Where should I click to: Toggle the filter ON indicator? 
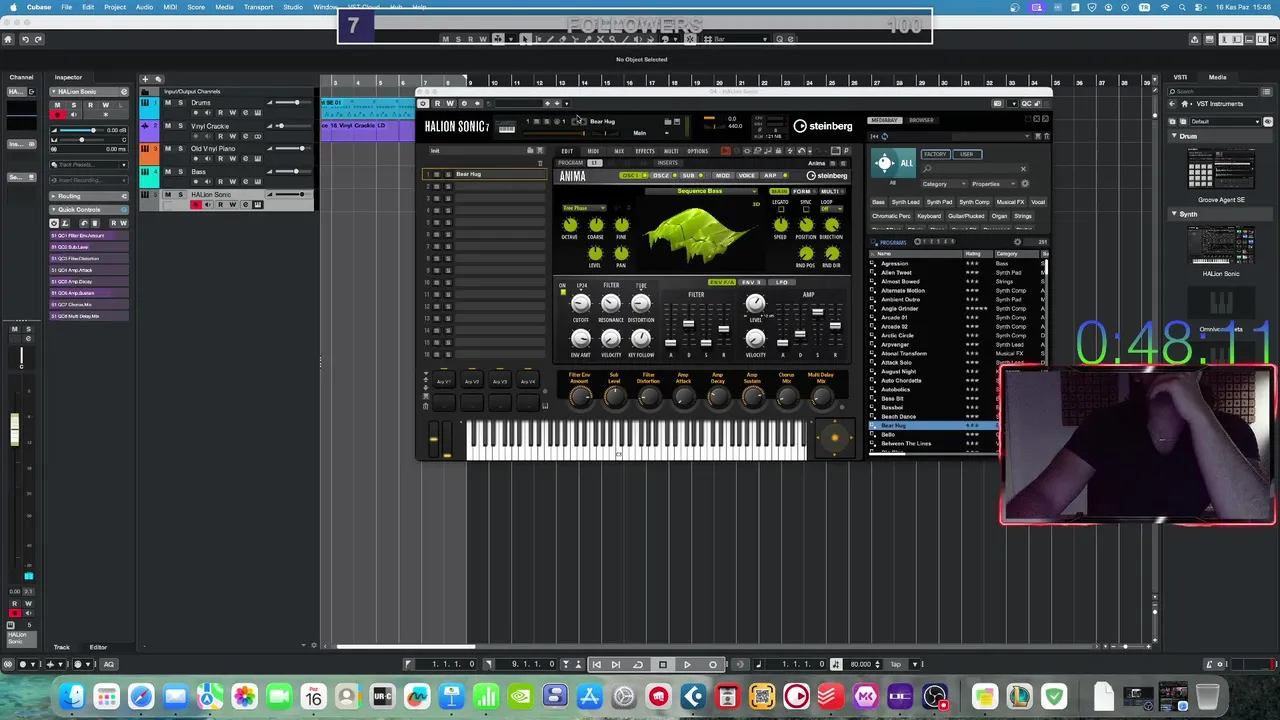(563, 293)
